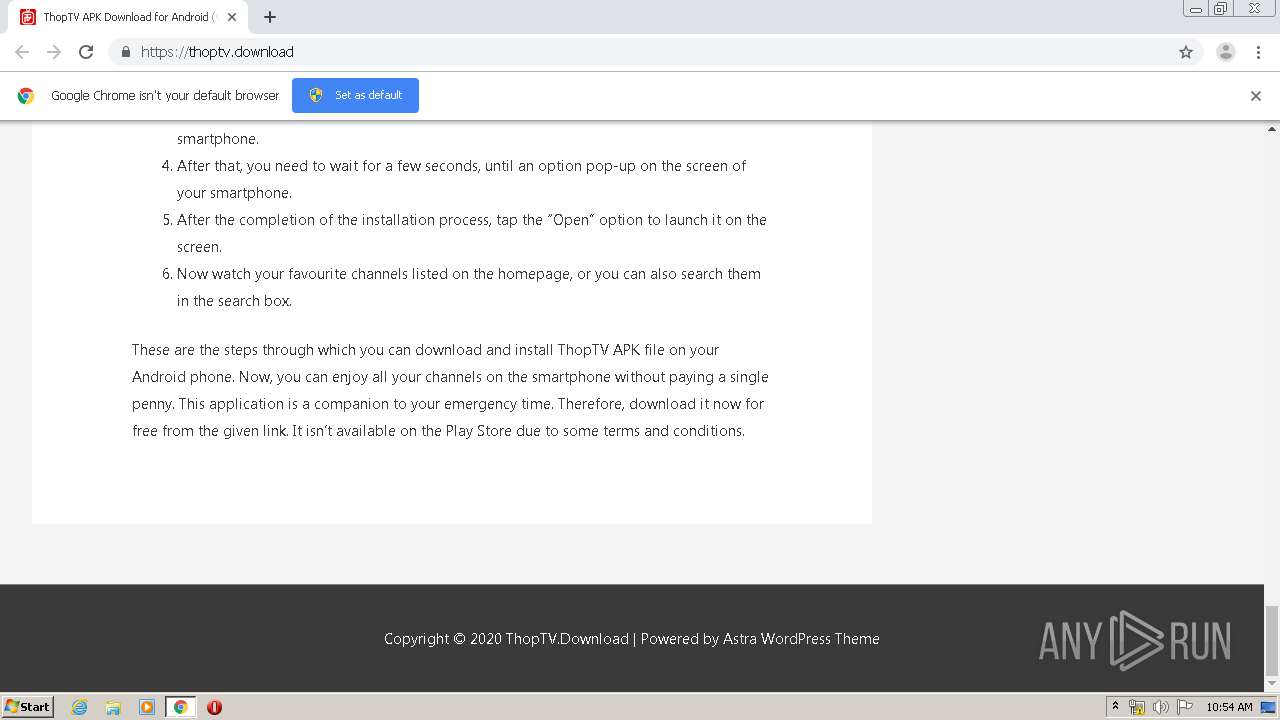The width and height of the screenshot is (1280, 720).
Task: Reload the thoptv.download page
Action: coord(86,52)
